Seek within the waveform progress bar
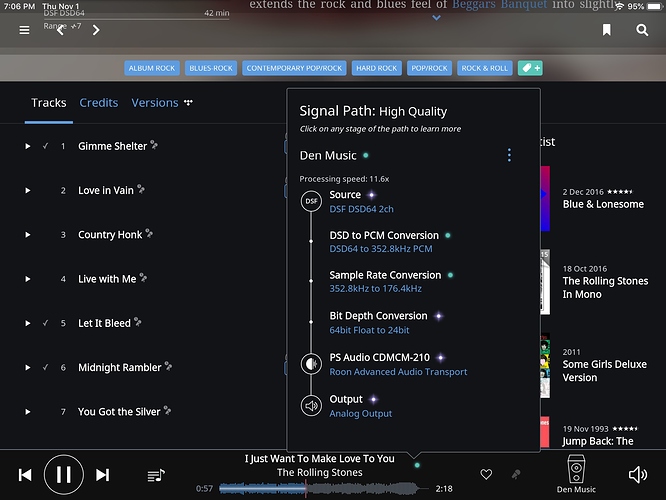Image resolution: width=666 pixels, height=500 pixels. pos(324,489)
